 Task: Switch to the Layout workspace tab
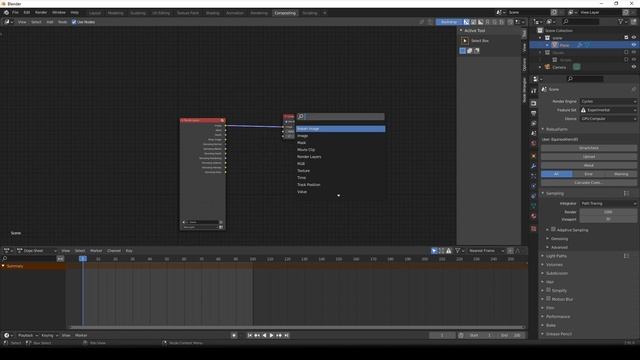[x=95, y=13]
